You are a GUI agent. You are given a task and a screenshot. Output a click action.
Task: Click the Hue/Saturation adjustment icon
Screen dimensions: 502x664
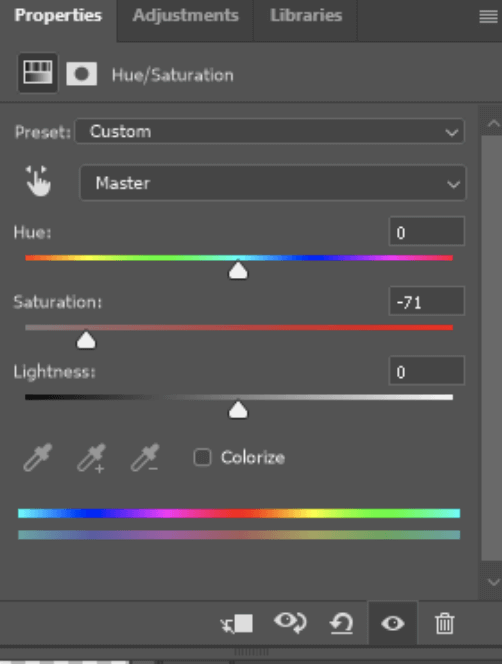point(38,73)
